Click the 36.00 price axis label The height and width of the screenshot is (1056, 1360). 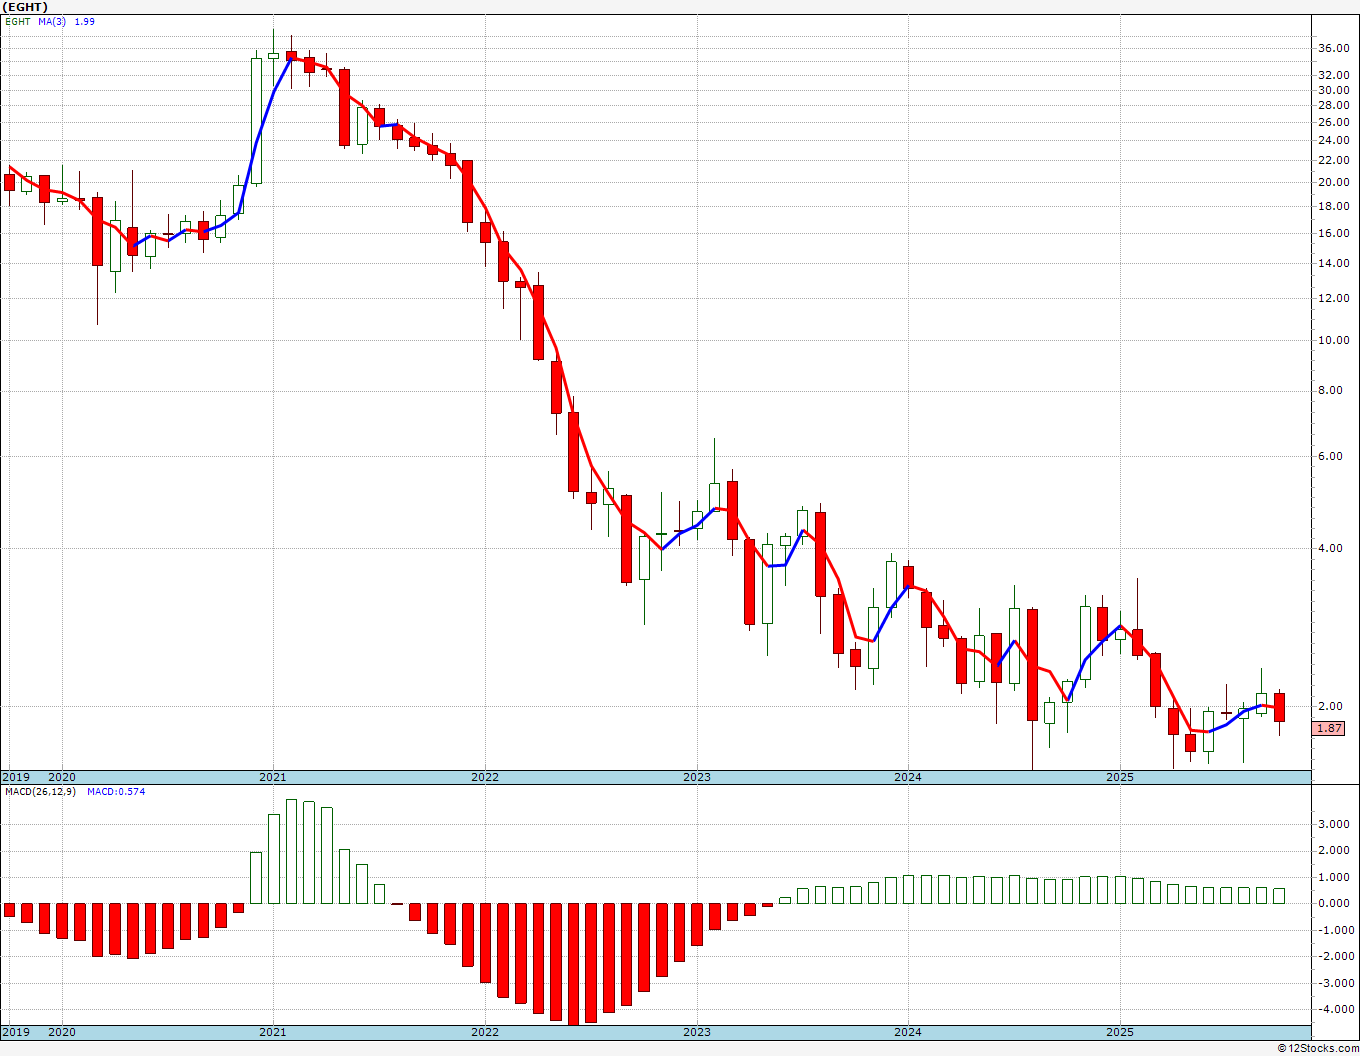pyautogui.click(x=1333, y=48)
